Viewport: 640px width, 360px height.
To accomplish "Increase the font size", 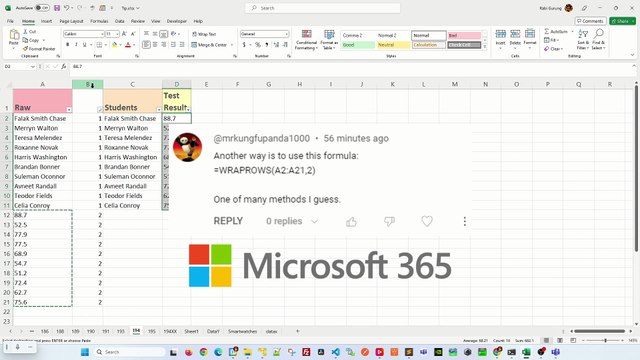I will [x=124, y=34].
